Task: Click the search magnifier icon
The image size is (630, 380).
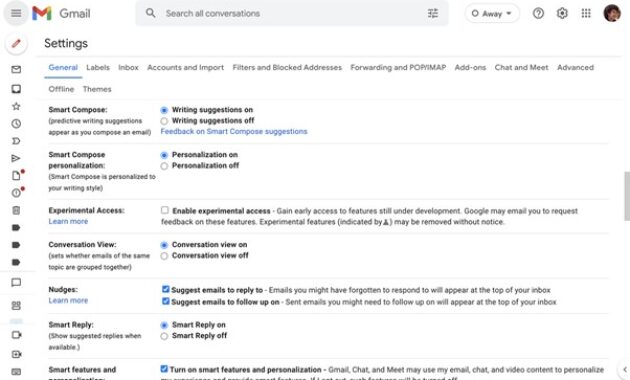Action: pyautogui.click(x=151, y=13)
